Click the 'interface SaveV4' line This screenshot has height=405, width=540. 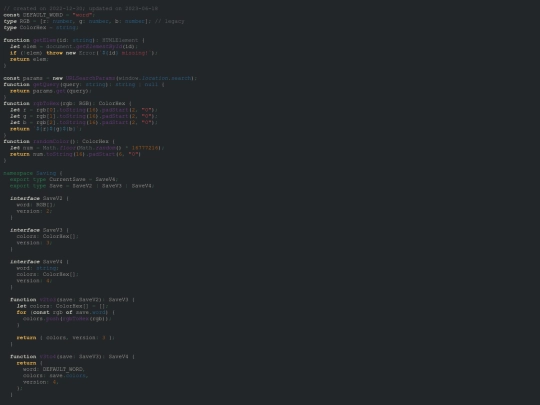click(39, 262)
